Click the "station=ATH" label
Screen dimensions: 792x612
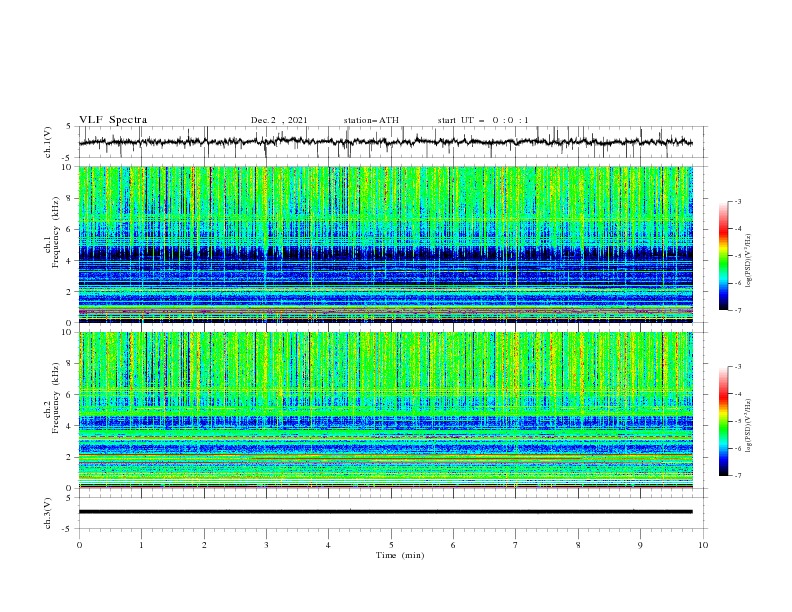[371, 120]
